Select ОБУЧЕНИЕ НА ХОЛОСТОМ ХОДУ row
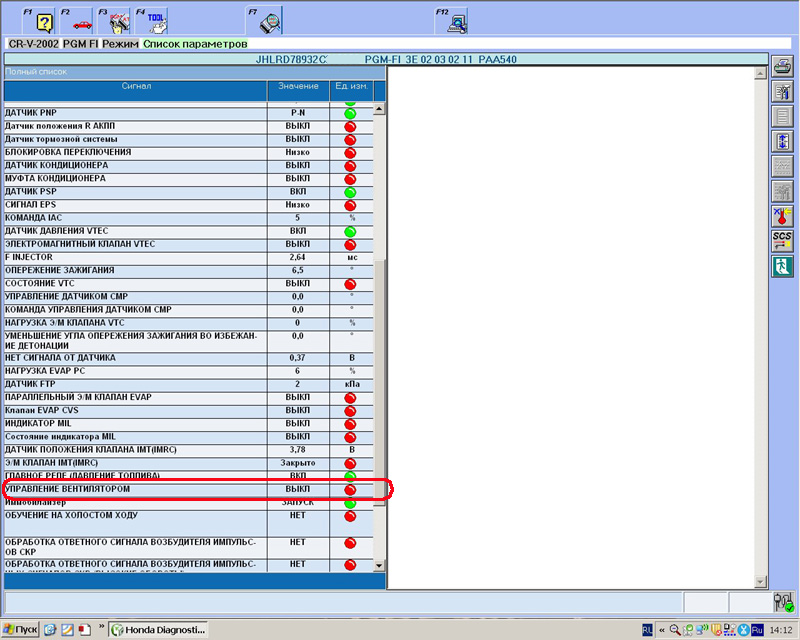Viewport: 800px width, 640px height. click(189, 523)
